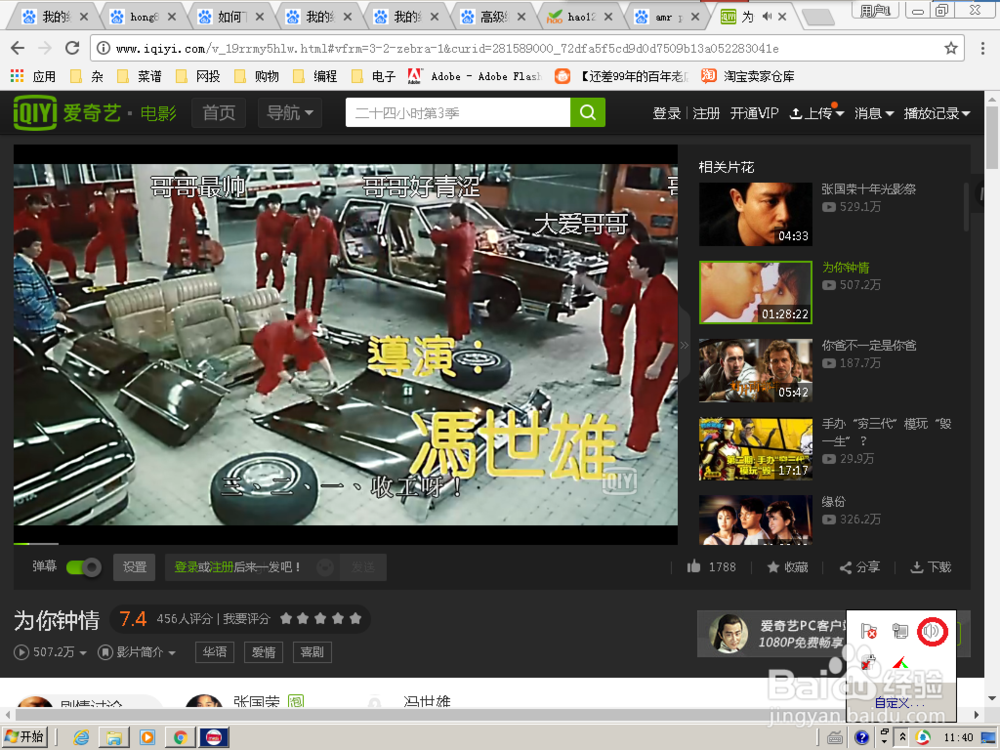
Task: Click the iQIYI logo
Action: tap(36, 113)
